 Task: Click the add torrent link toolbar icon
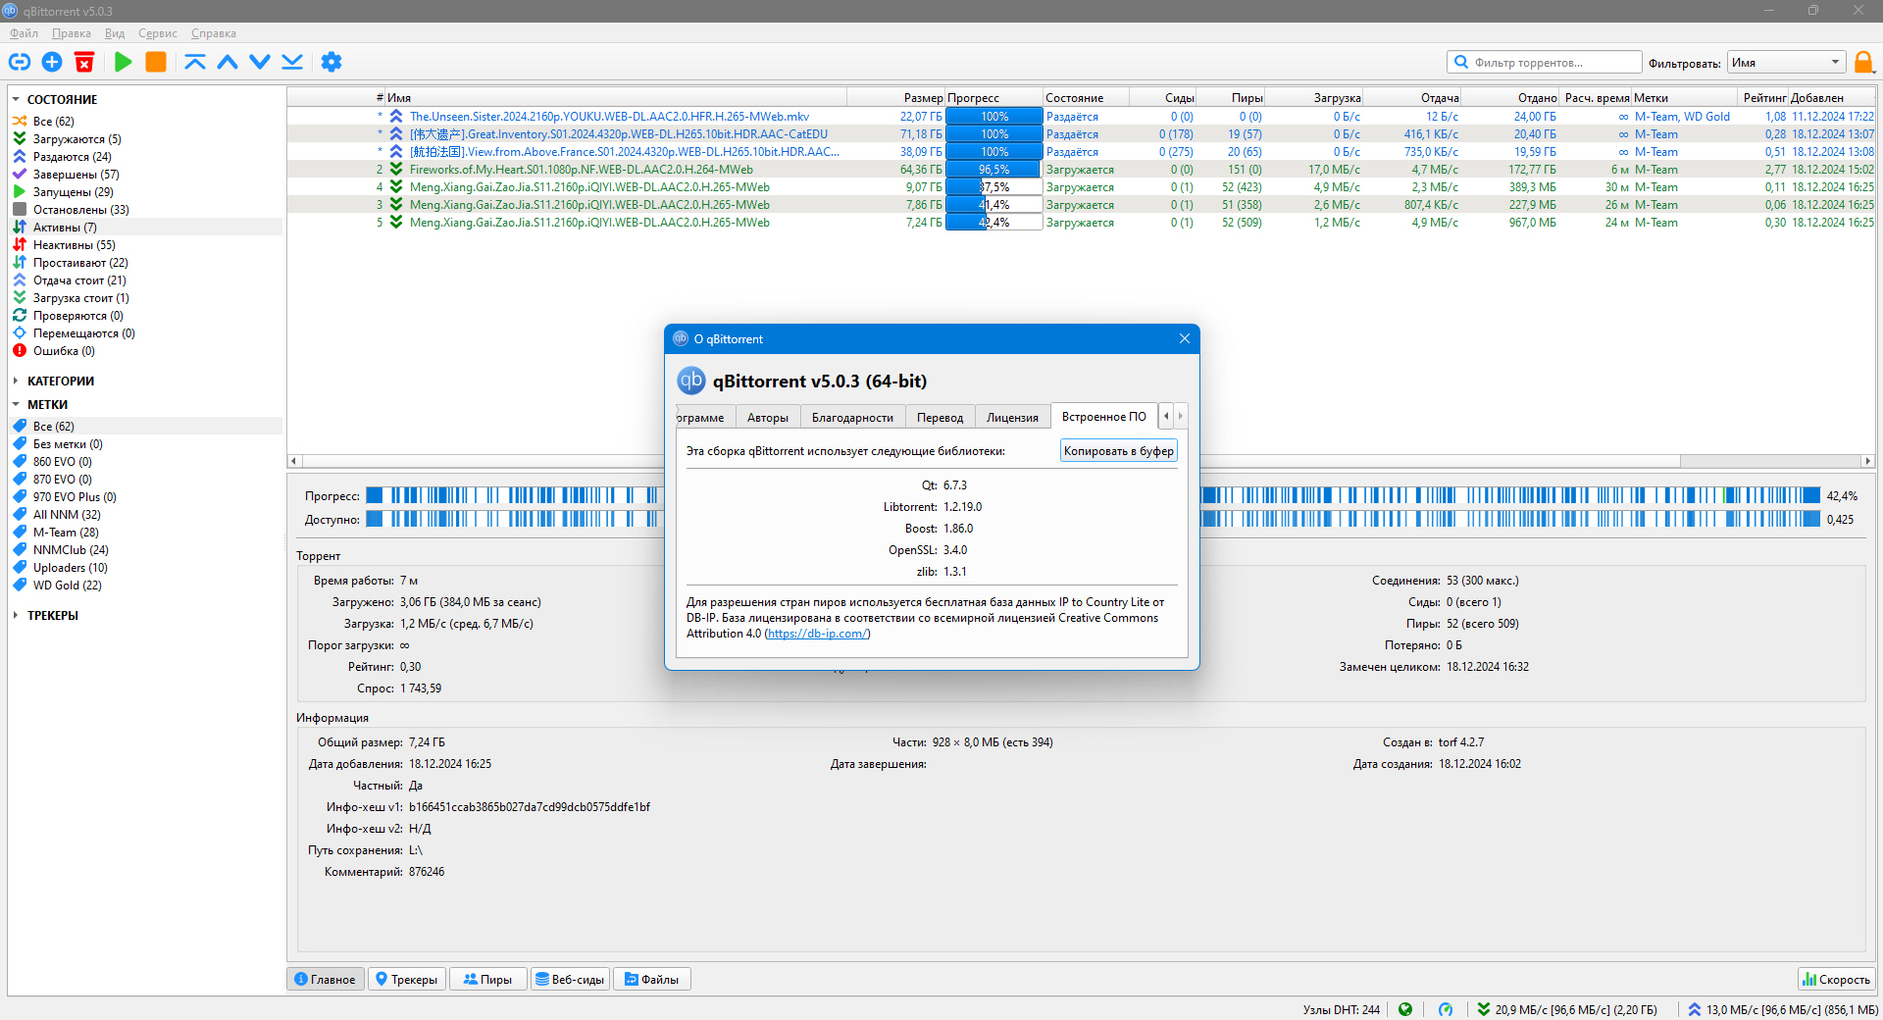tap(19, 62)
